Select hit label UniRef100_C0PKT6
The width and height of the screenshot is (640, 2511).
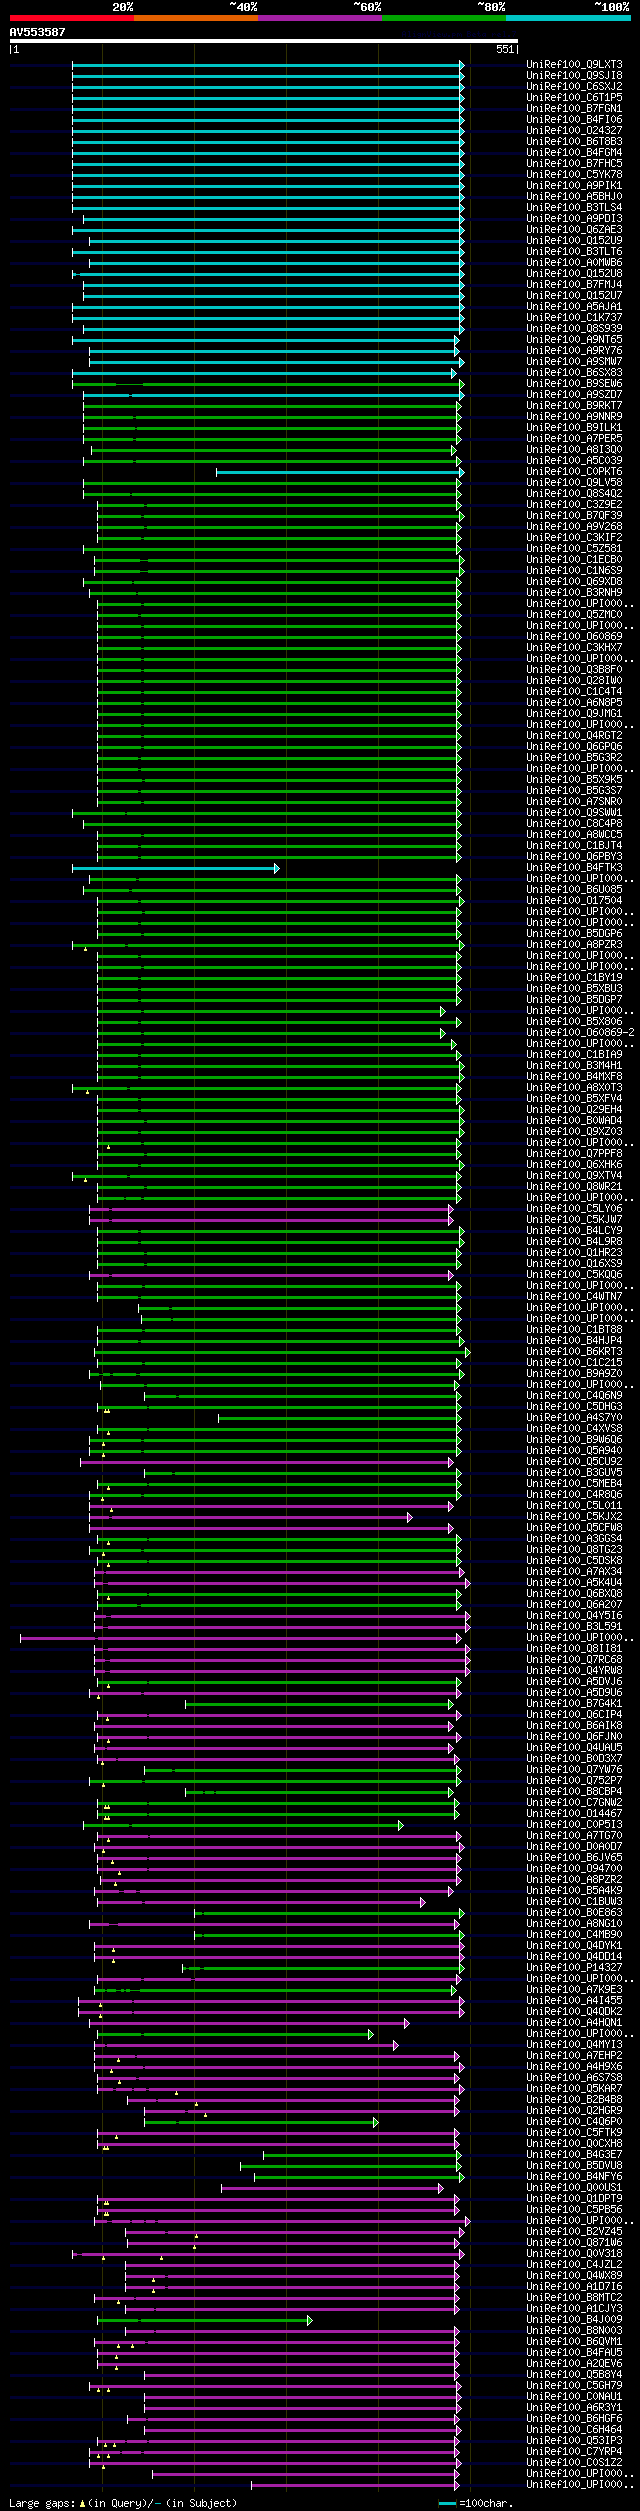pyautogui.click(x=574, y=472)
